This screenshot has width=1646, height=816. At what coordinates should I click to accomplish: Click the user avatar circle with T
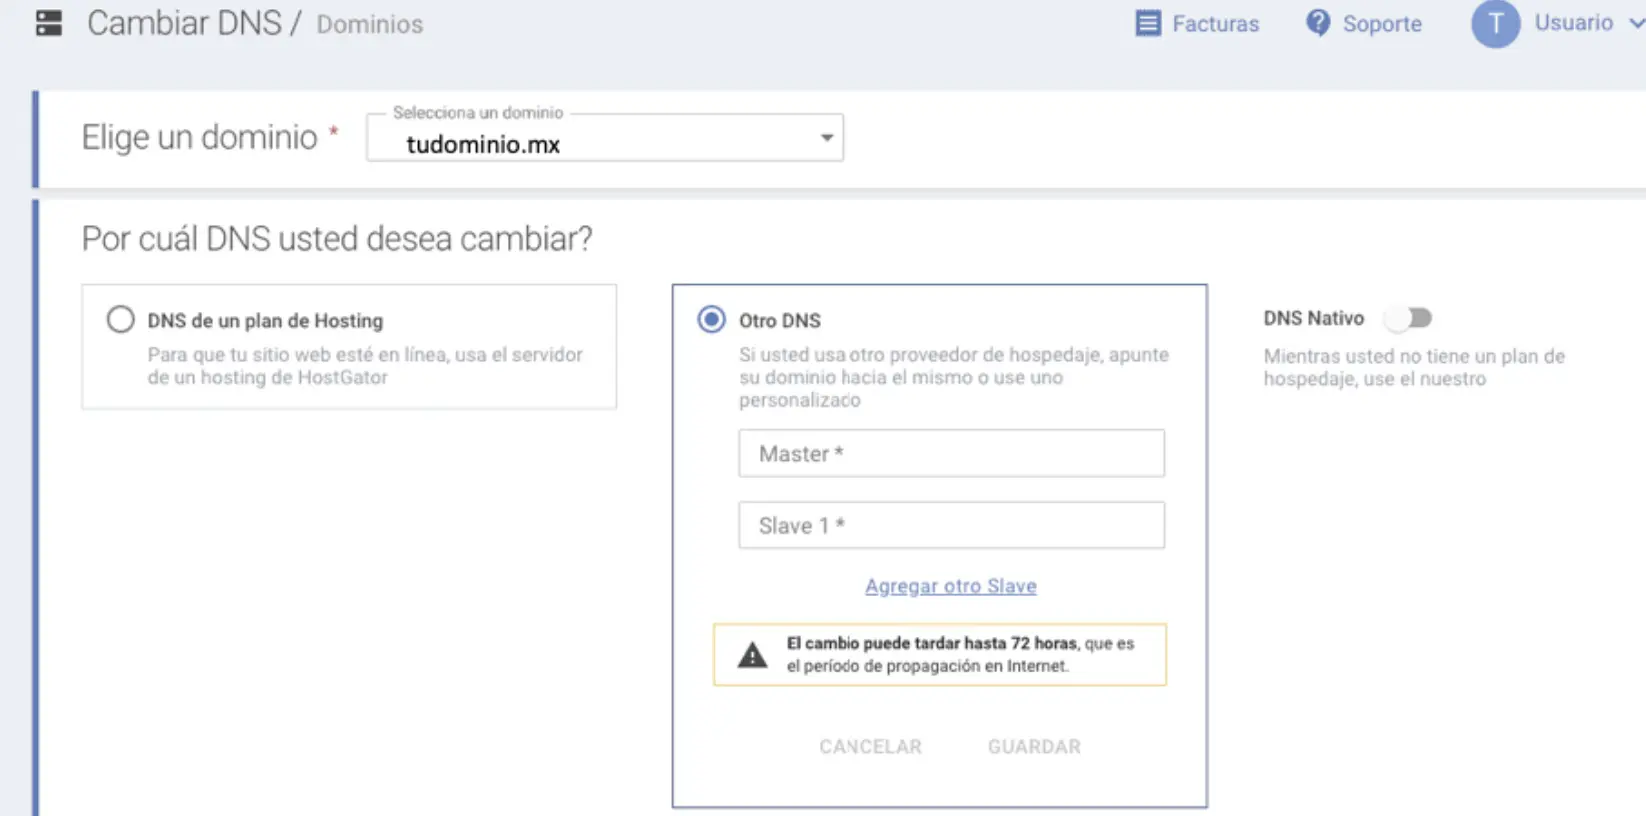1495,23
